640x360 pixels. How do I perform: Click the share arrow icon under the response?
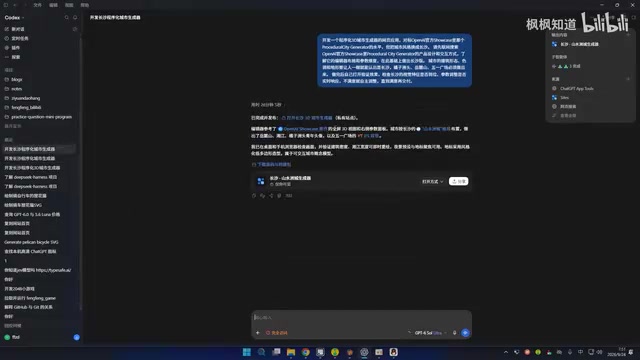pos(271,196)
